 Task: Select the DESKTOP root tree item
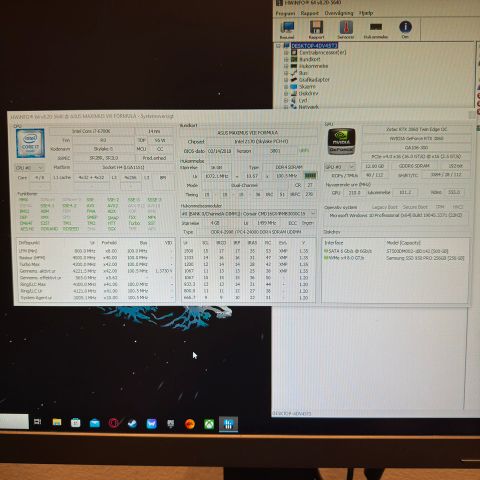(315, 45)
